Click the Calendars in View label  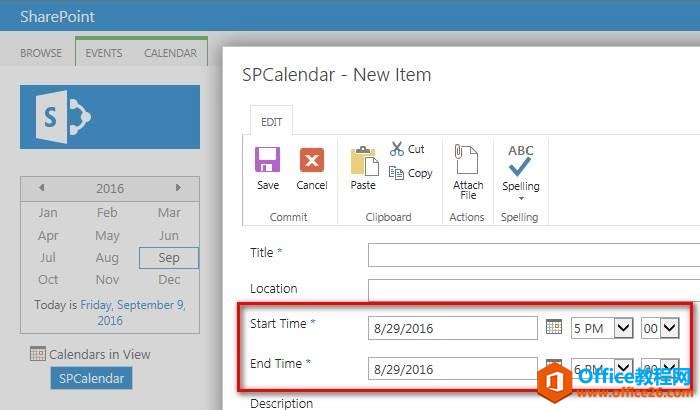100,354
